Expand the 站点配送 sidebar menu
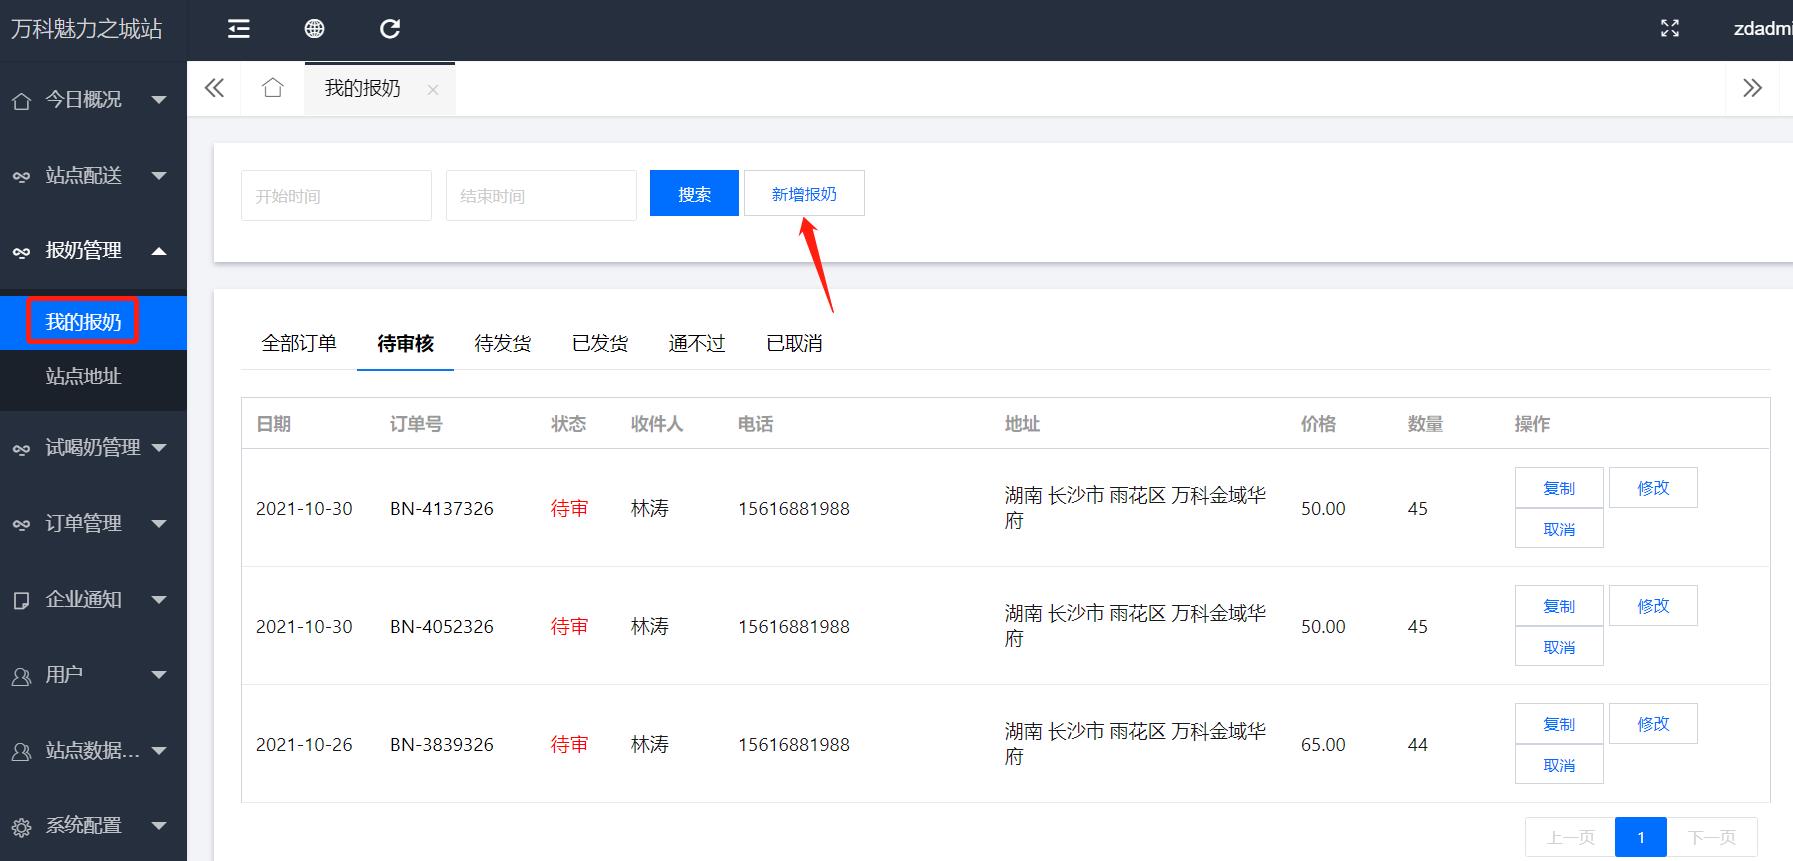The height and width of the screenshot is (861, 1793). tap(92, 176)
